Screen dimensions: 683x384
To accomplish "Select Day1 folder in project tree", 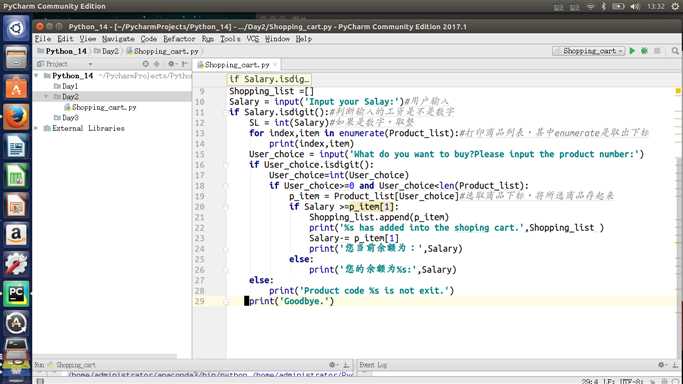I will (x=66, y=86).
